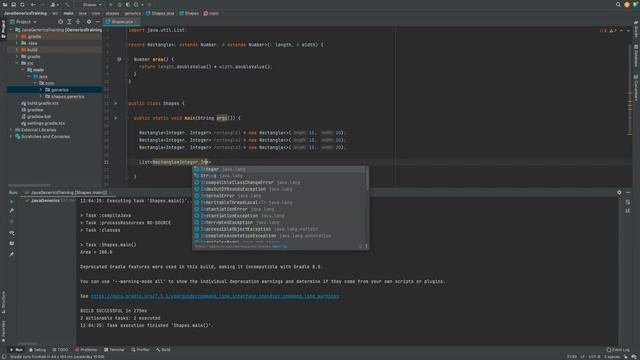Screen dimensions: 640x360
Task: Expand External Libraries node
Action: click(11, 130)
